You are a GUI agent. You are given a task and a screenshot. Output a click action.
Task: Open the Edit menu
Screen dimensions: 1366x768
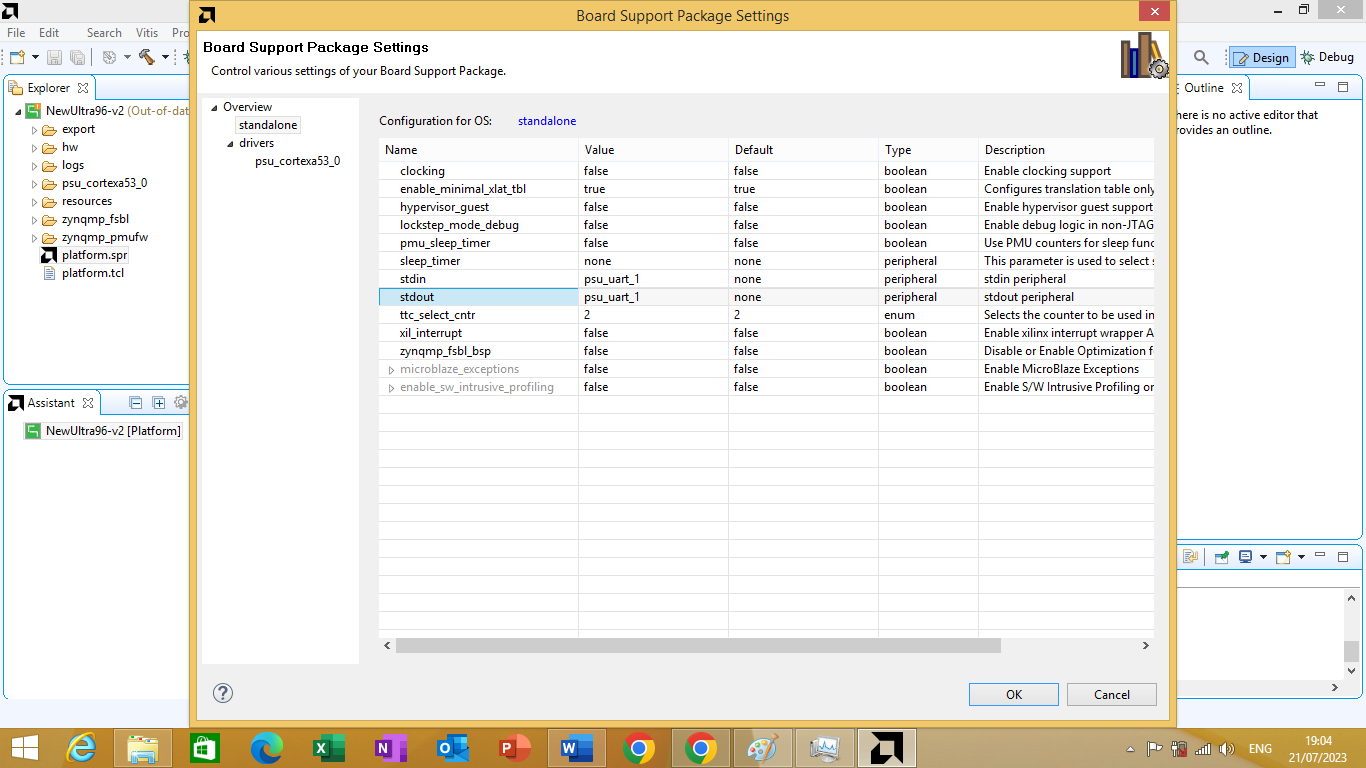(49, 33)
